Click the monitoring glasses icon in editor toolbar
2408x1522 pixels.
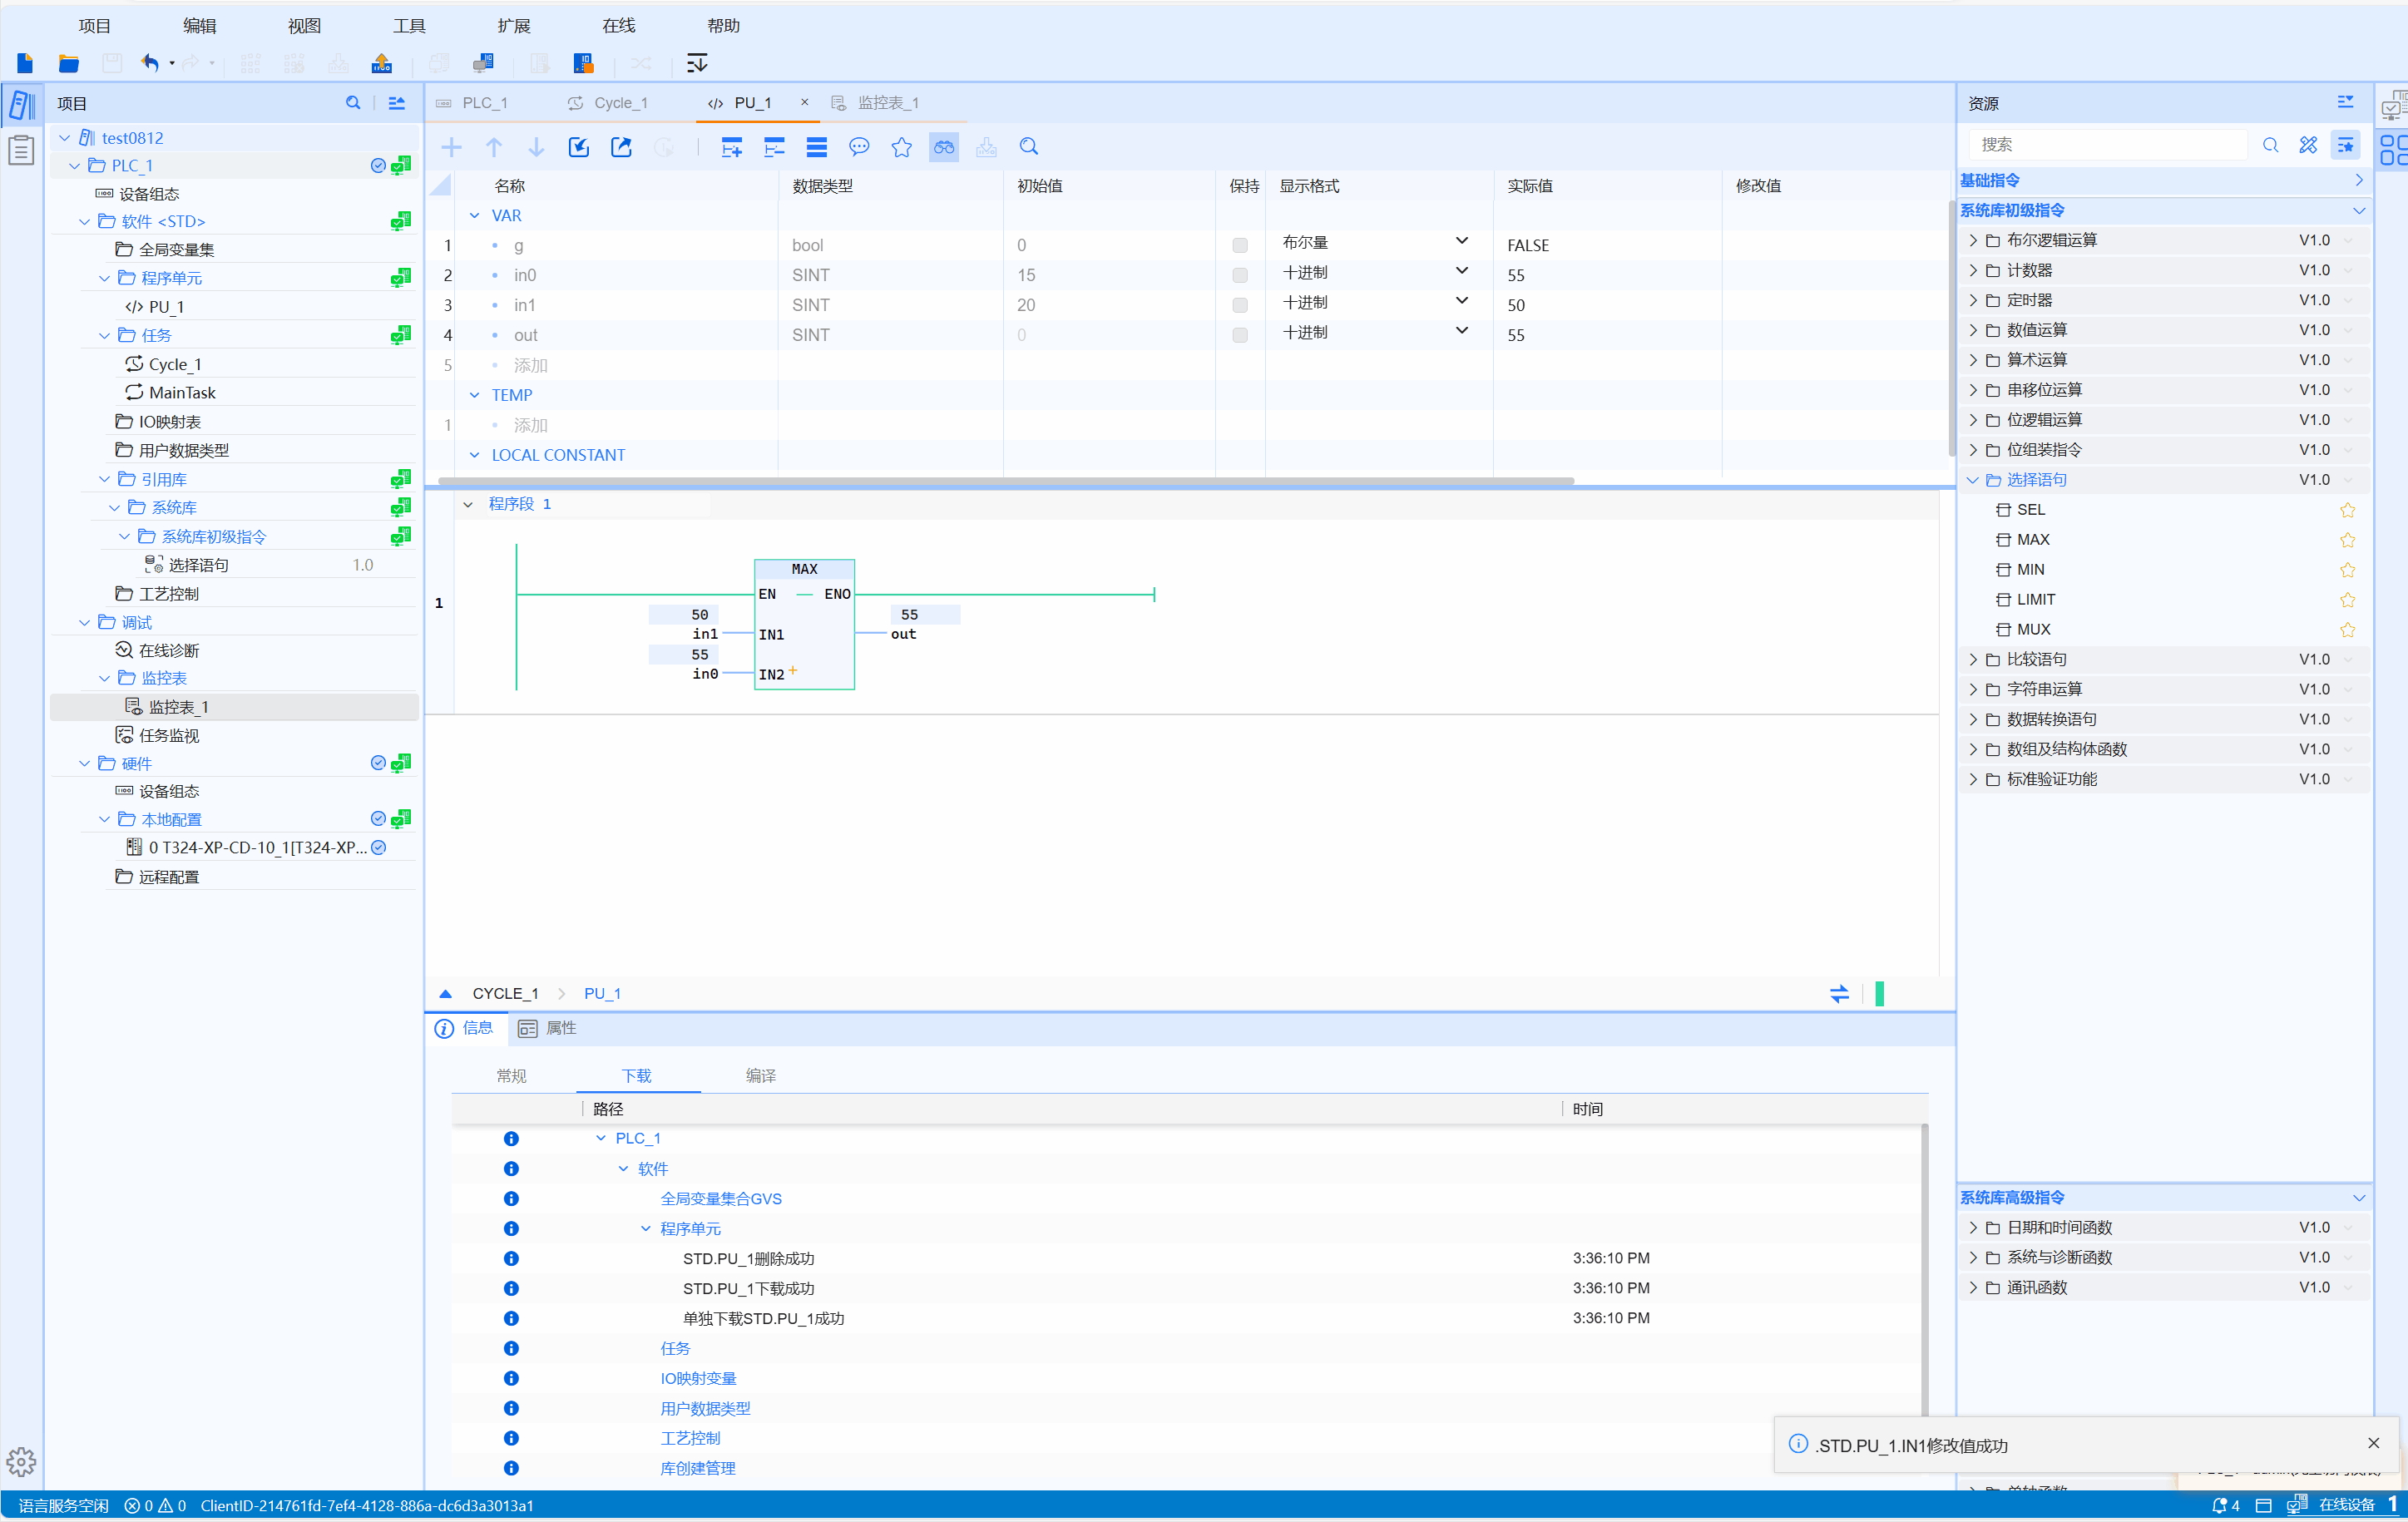click(943, 147)
